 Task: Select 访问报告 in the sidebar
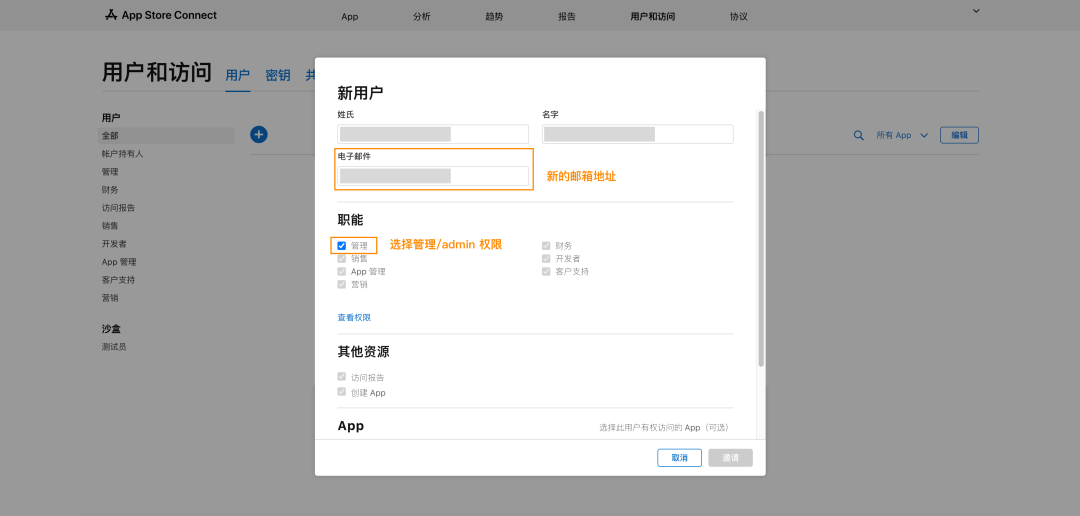[x=118, y=207]
